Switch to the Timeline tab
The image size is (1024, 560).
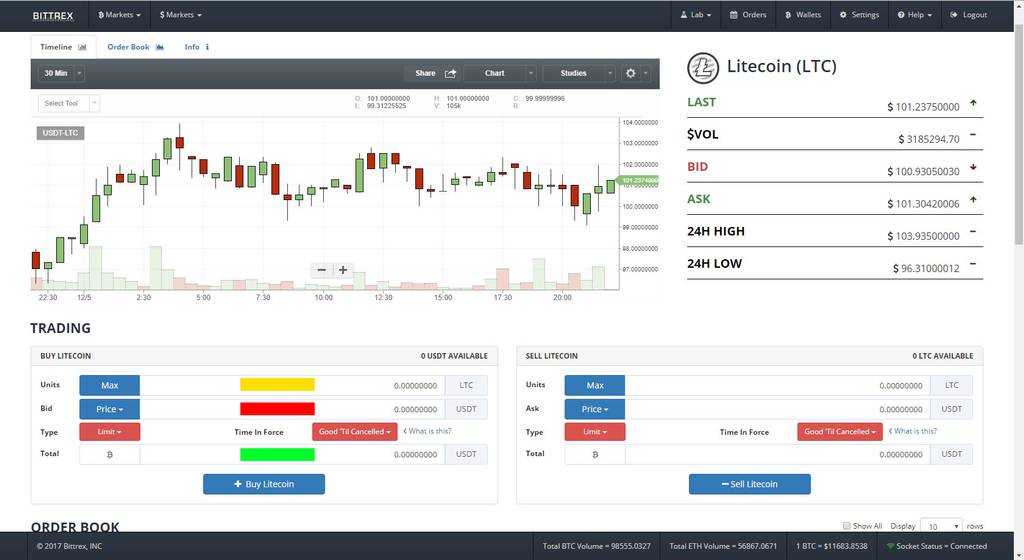click(x=63, y=47)
